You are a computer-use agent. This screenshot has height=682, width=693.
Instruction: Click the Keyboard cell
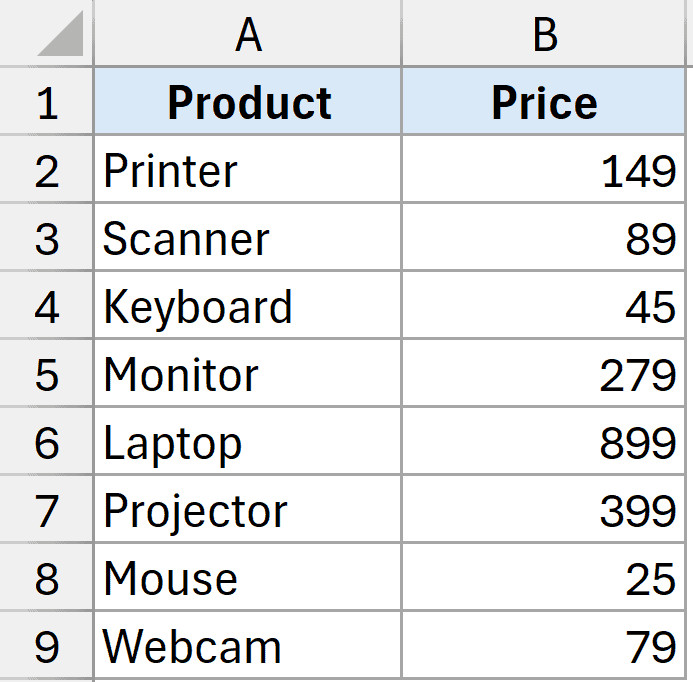[x=248, y=307]
